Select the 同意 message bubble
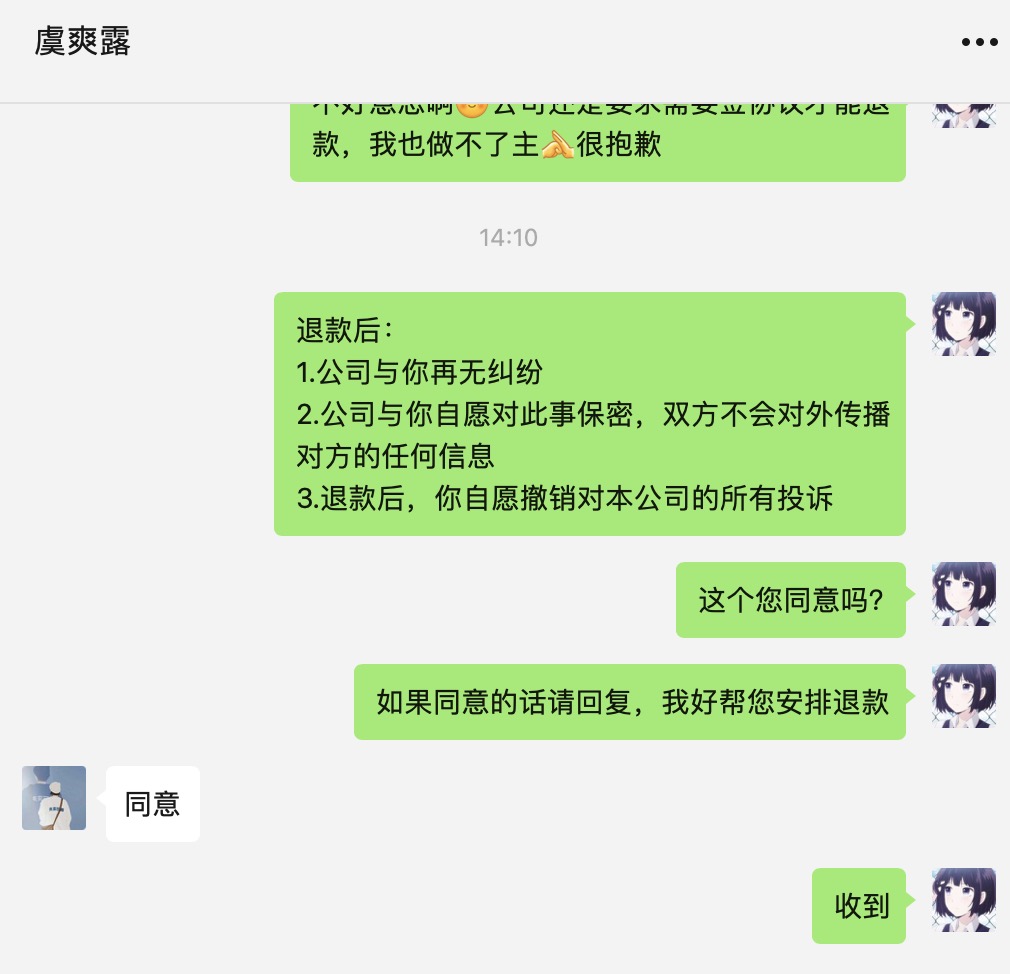 pyautogui.click(x=153, y=804)
